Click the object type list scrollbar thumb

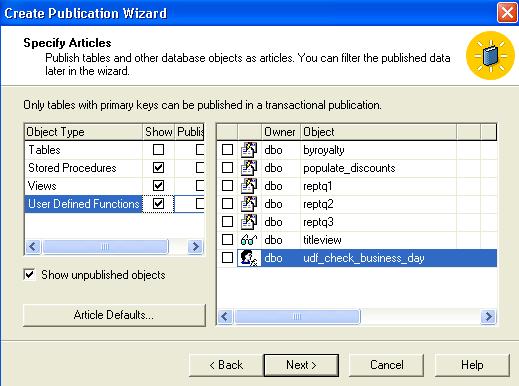pos(105,247)
